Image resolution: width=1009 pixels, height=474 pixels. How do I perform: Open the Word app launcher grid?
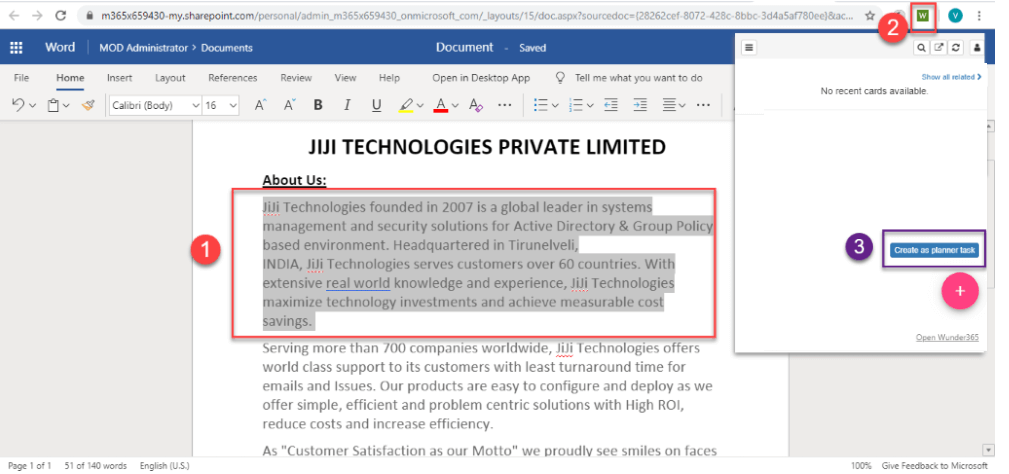17,47
